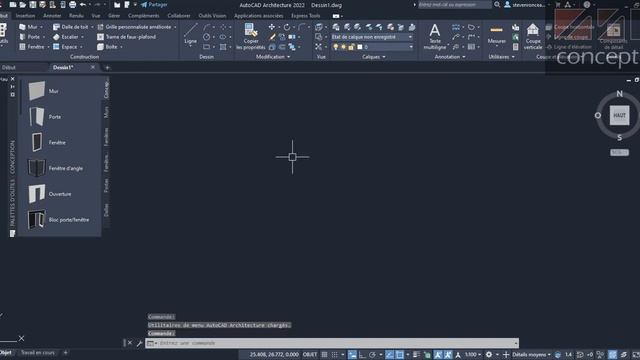Open user account dropdown
Viewport: 640px width, 360px height.
click(x=526, y=5)
